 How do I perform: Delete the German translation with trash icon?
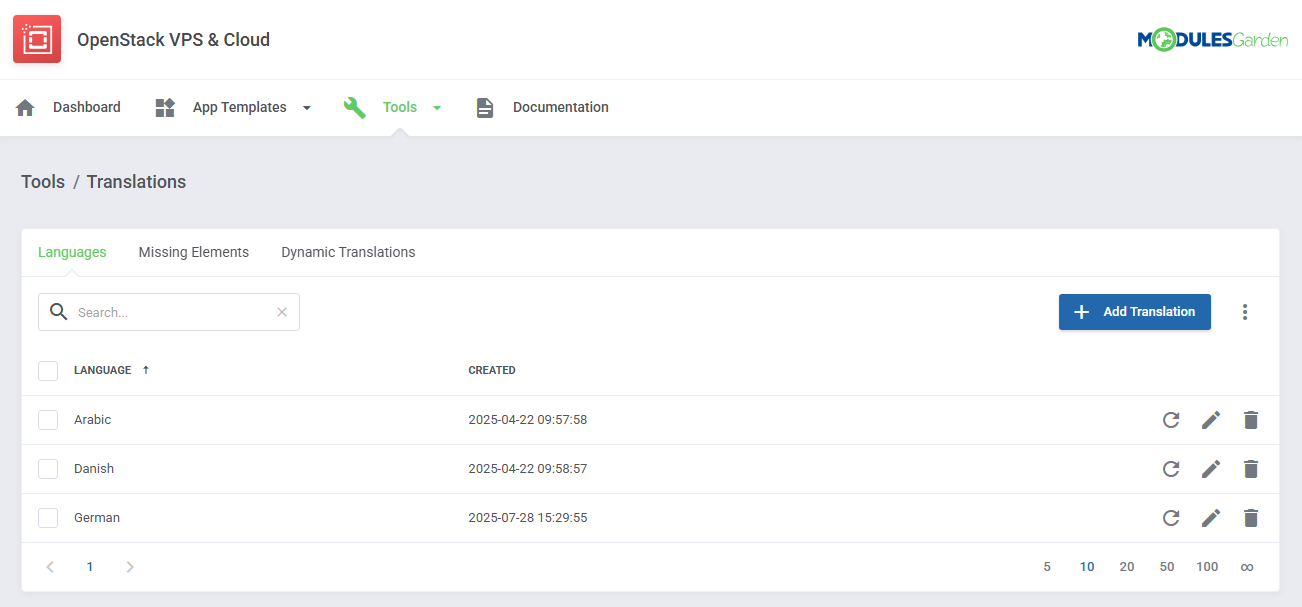tap(1250, 518)
